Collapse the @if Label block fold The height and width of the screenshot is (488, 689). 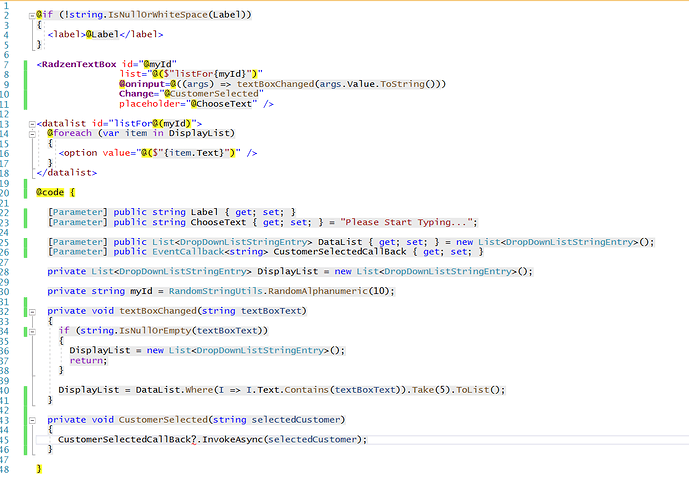[x=32, y=15]
